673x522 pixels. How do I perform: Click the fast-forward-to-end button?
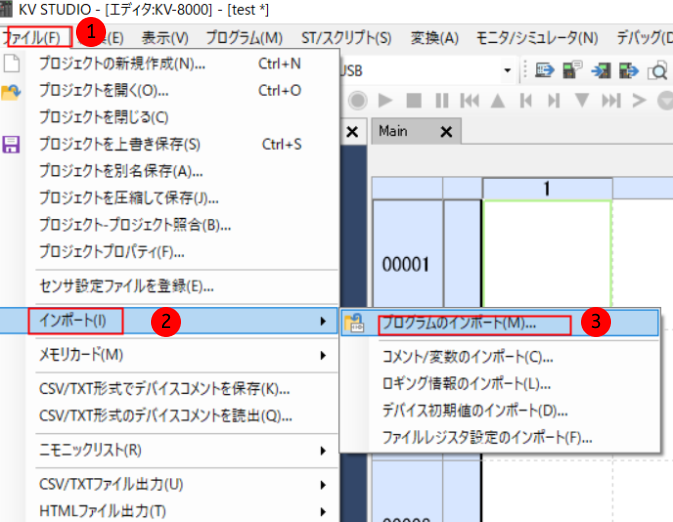(611, 100)
